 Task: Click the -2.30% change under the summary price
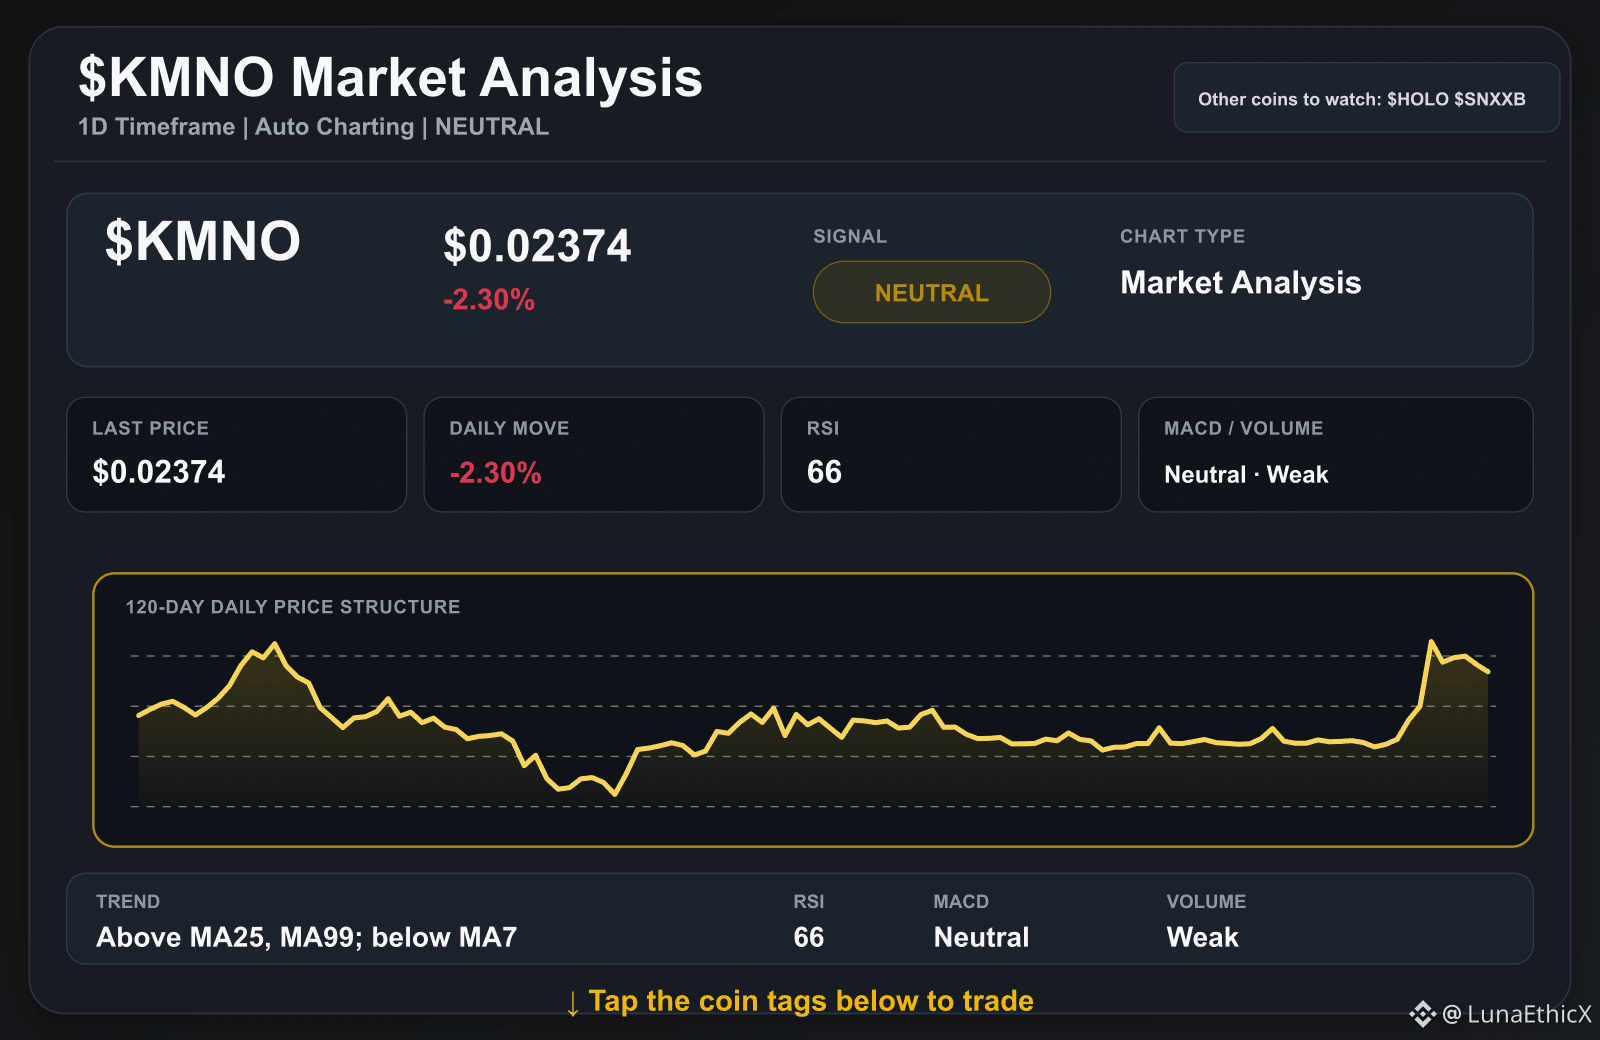[x=489, y=300]
